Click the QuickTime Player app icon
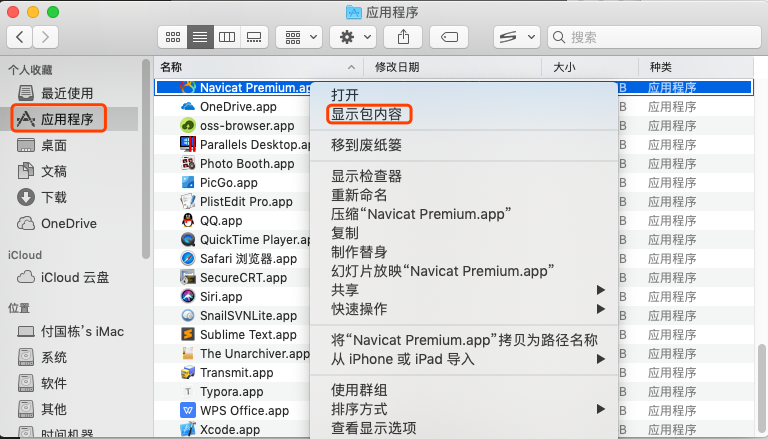 click(188, 239)
